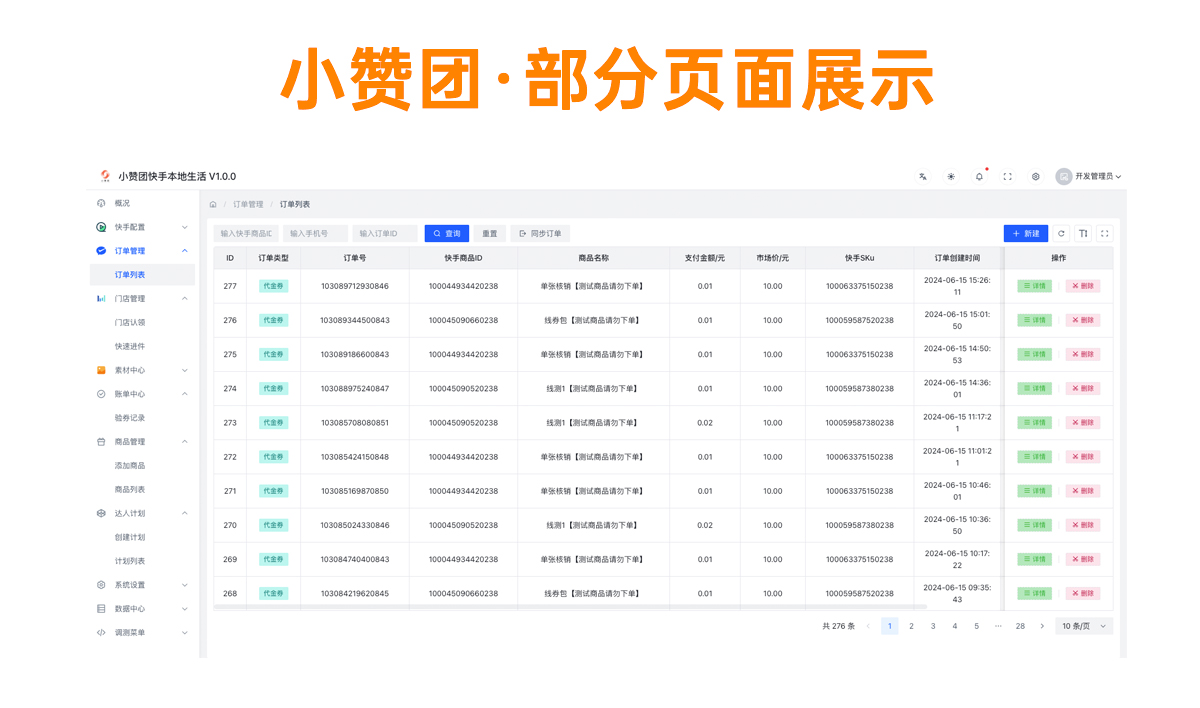This screenshot has height=708, width=1200.
Task: Expand the 系统设置 sidebar menu
Action: (141, 585)
